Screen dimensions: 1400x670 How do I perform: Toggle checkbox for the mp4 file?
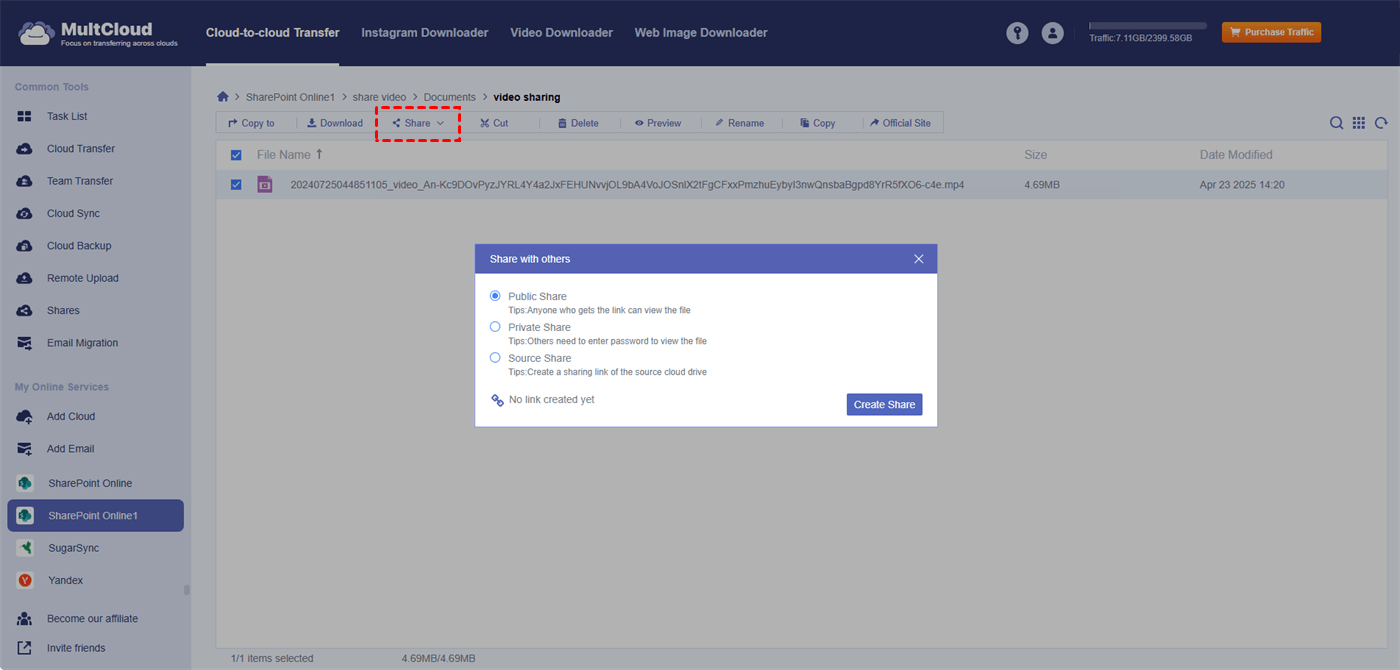[236, 184]
